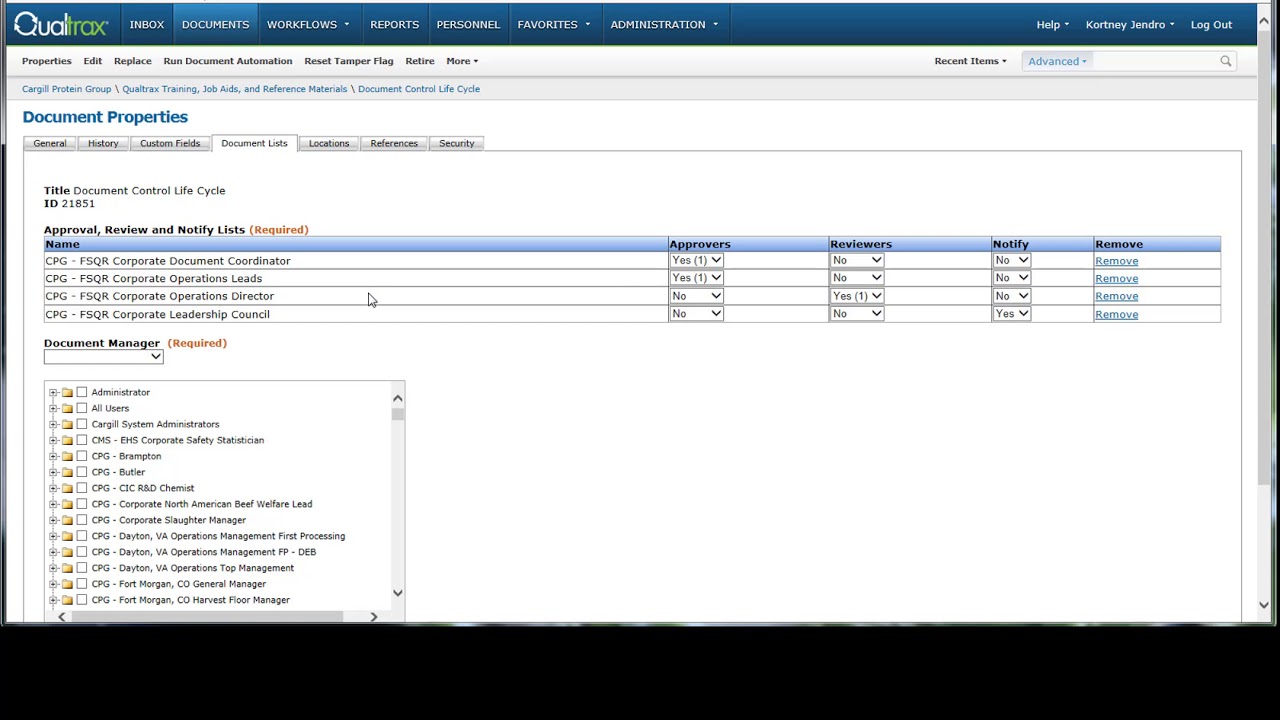Remove the Corporate Document Coordinator row

coord(1116,261)
